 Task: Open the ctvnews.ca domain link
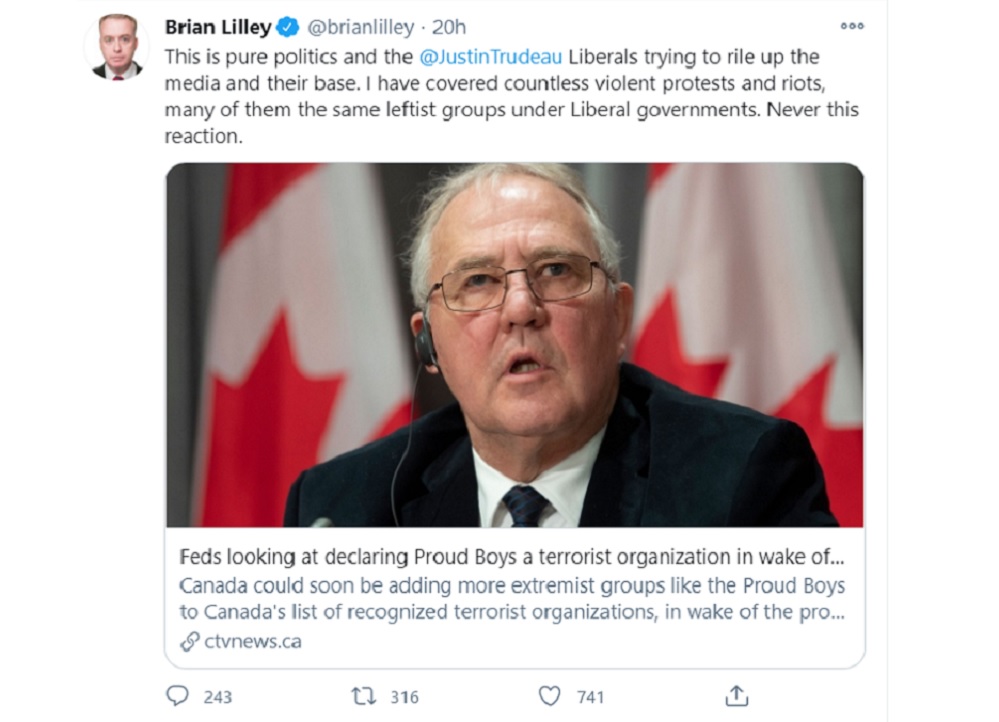coord(253,641)
